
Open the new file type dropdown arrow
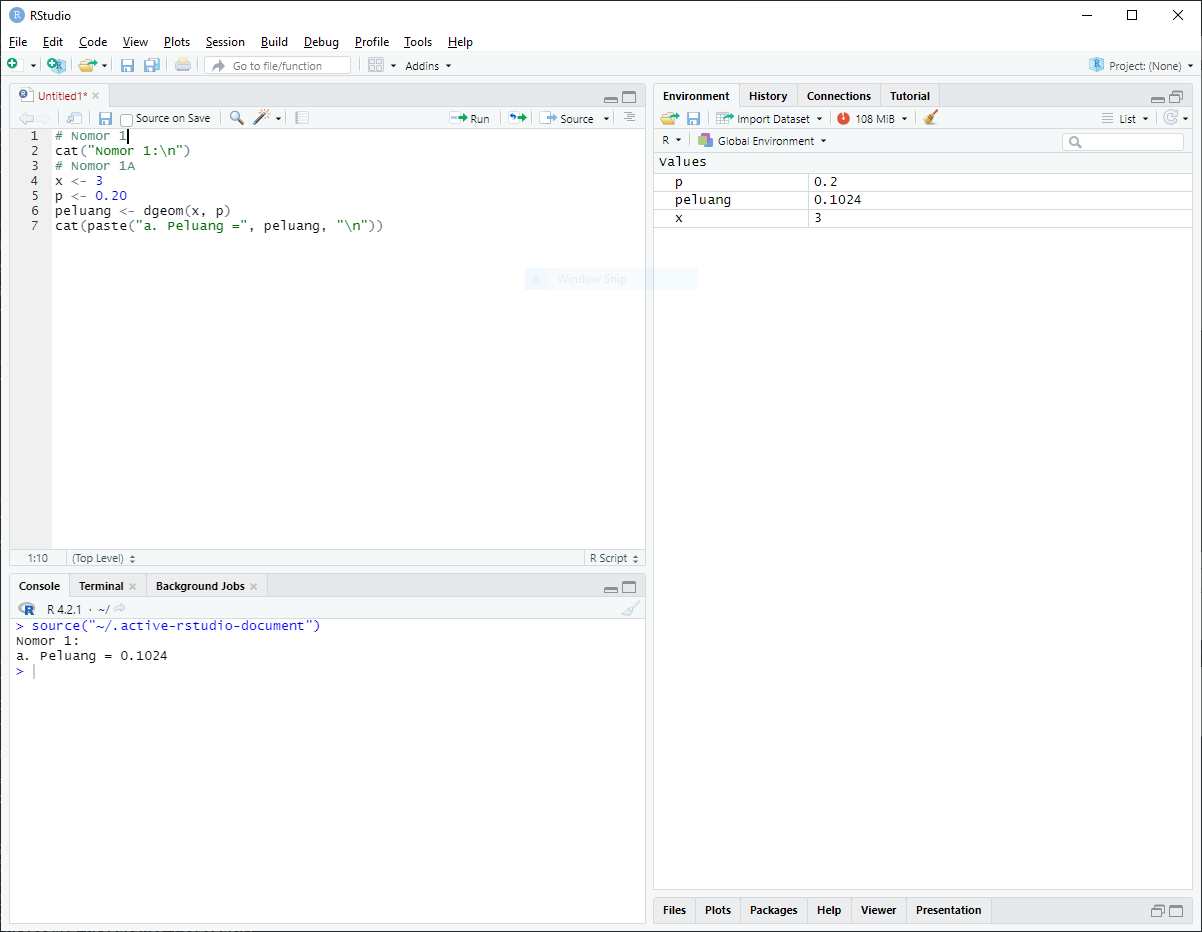[x=33, y=66]
